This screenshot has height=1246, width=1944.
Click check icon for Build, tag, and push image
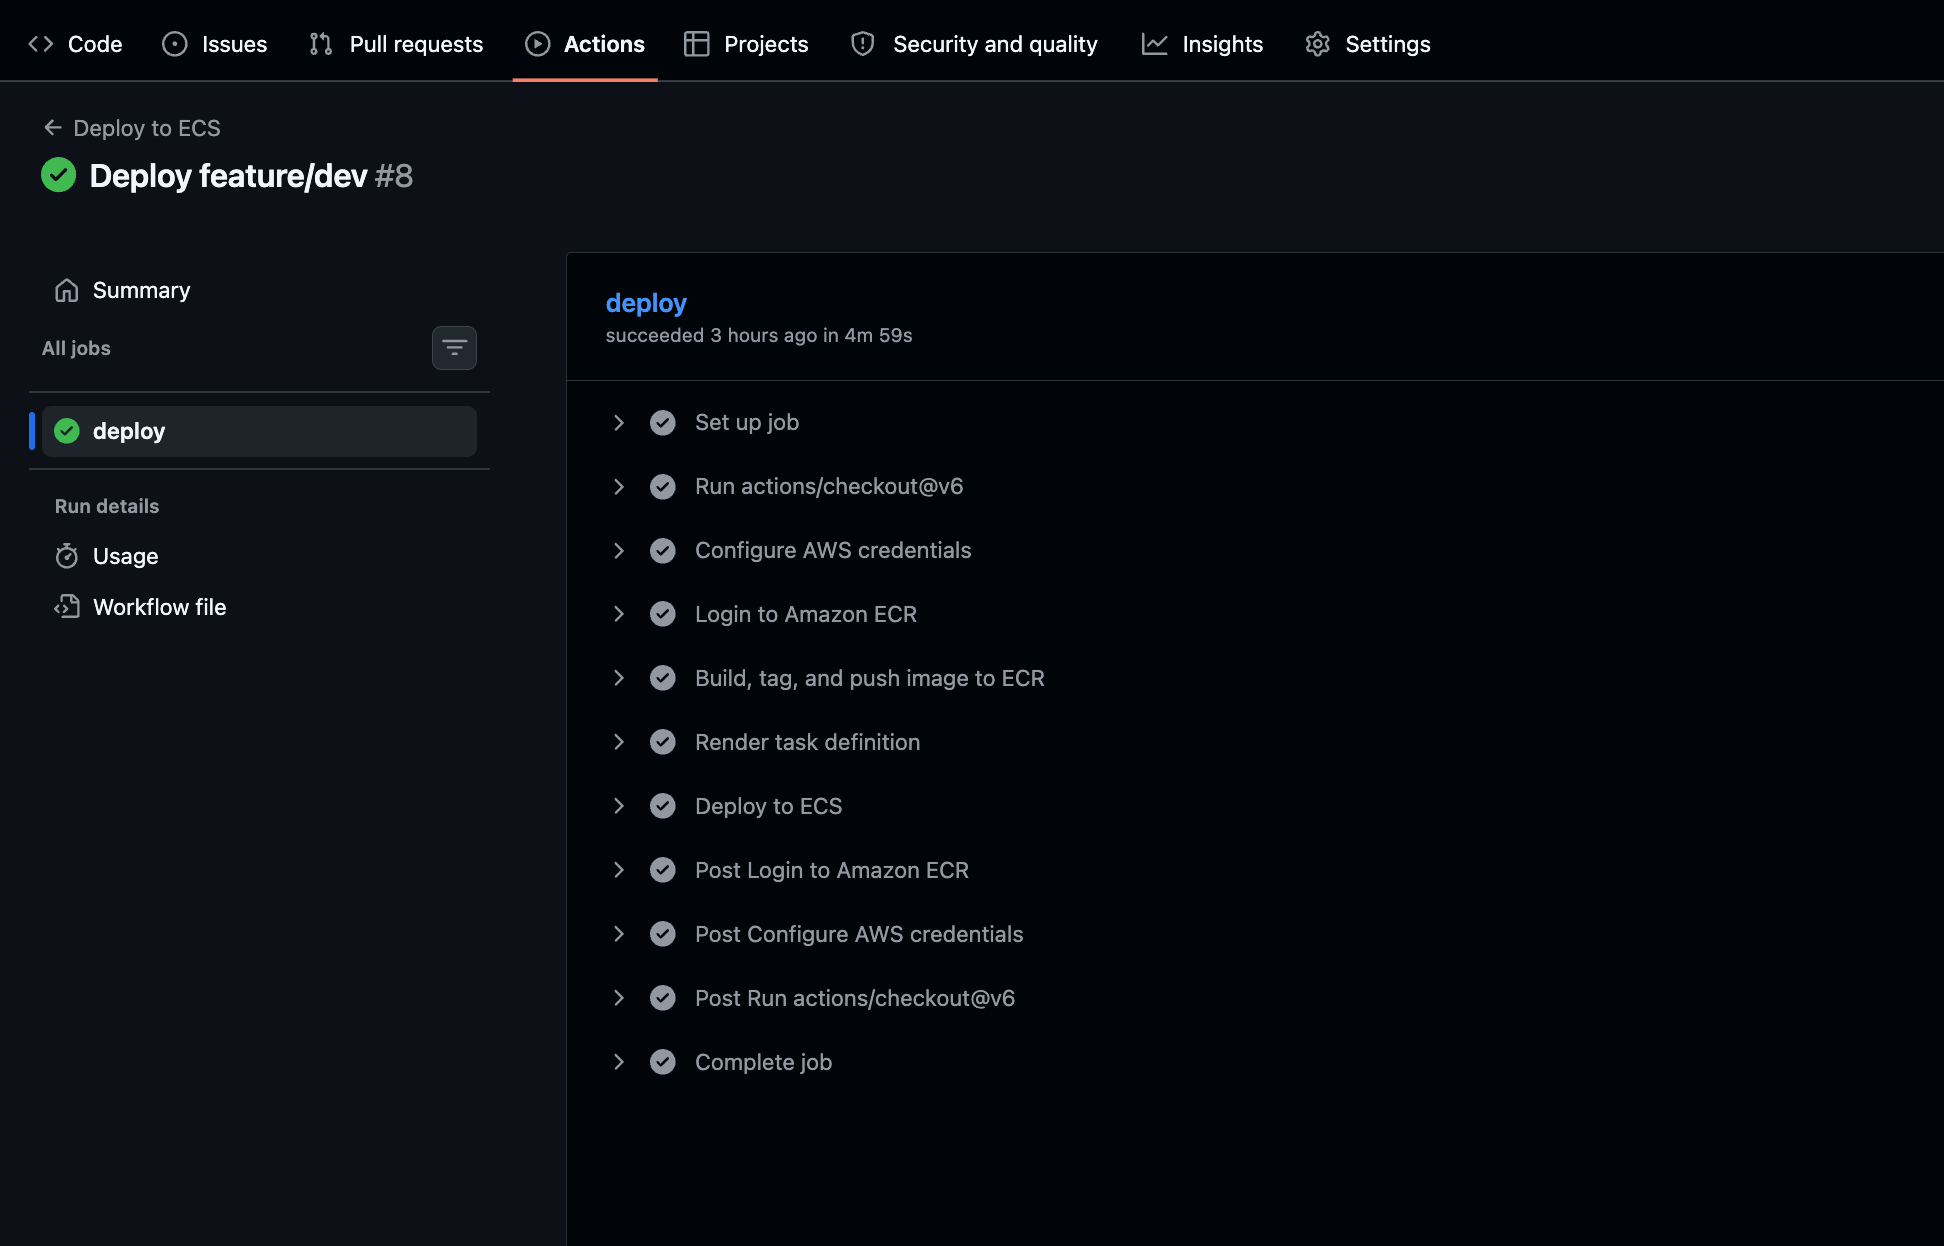pyautogui.click(x=663, y=678)
